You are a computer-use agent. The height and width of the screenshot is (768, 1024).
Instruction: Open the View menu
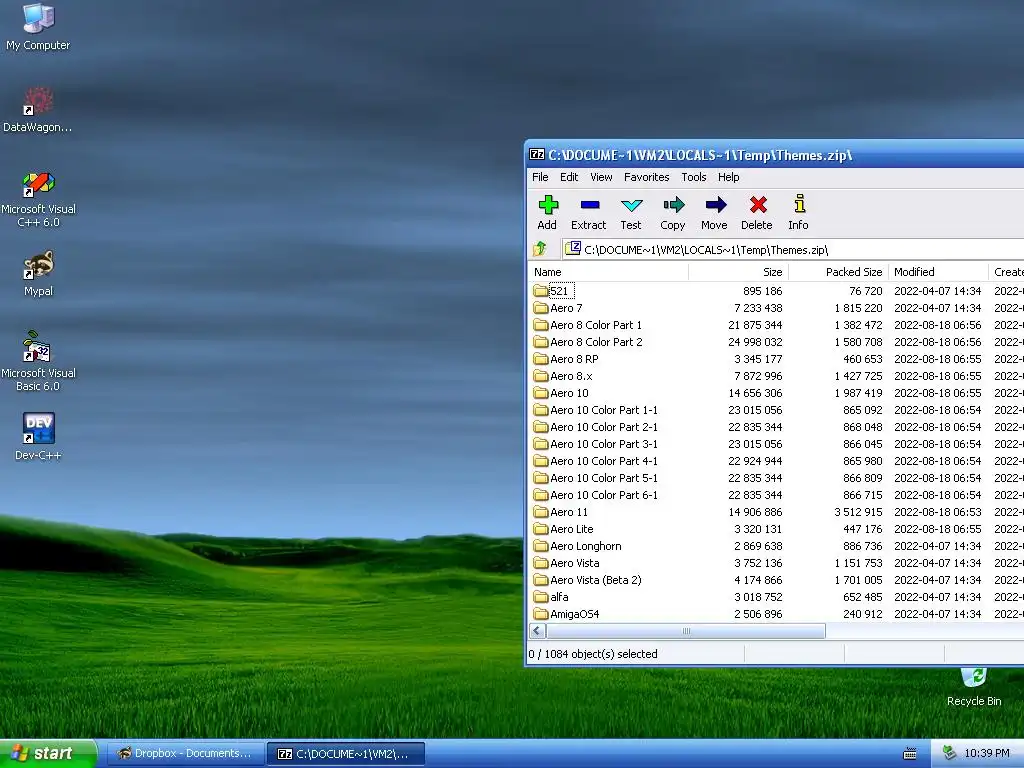601,177
